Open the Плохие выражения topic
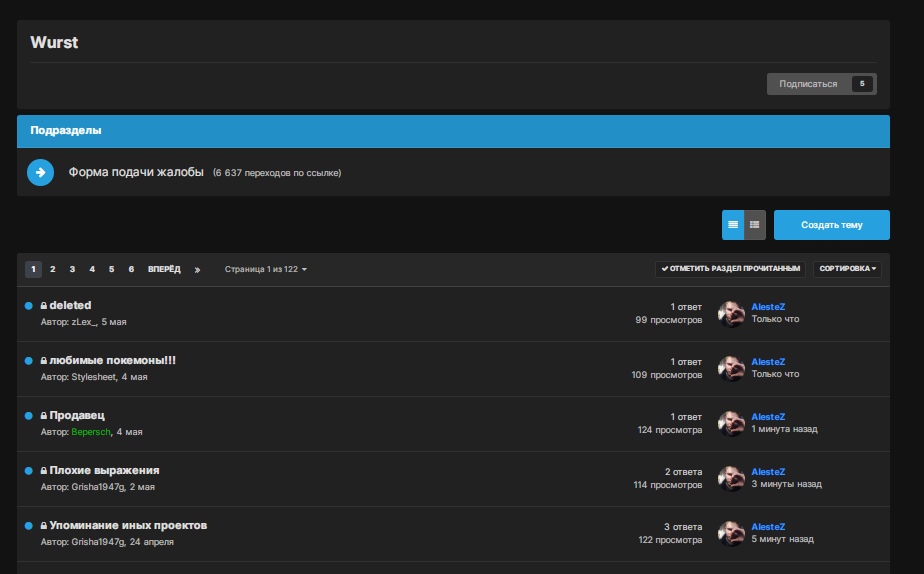 pos(104,470)
